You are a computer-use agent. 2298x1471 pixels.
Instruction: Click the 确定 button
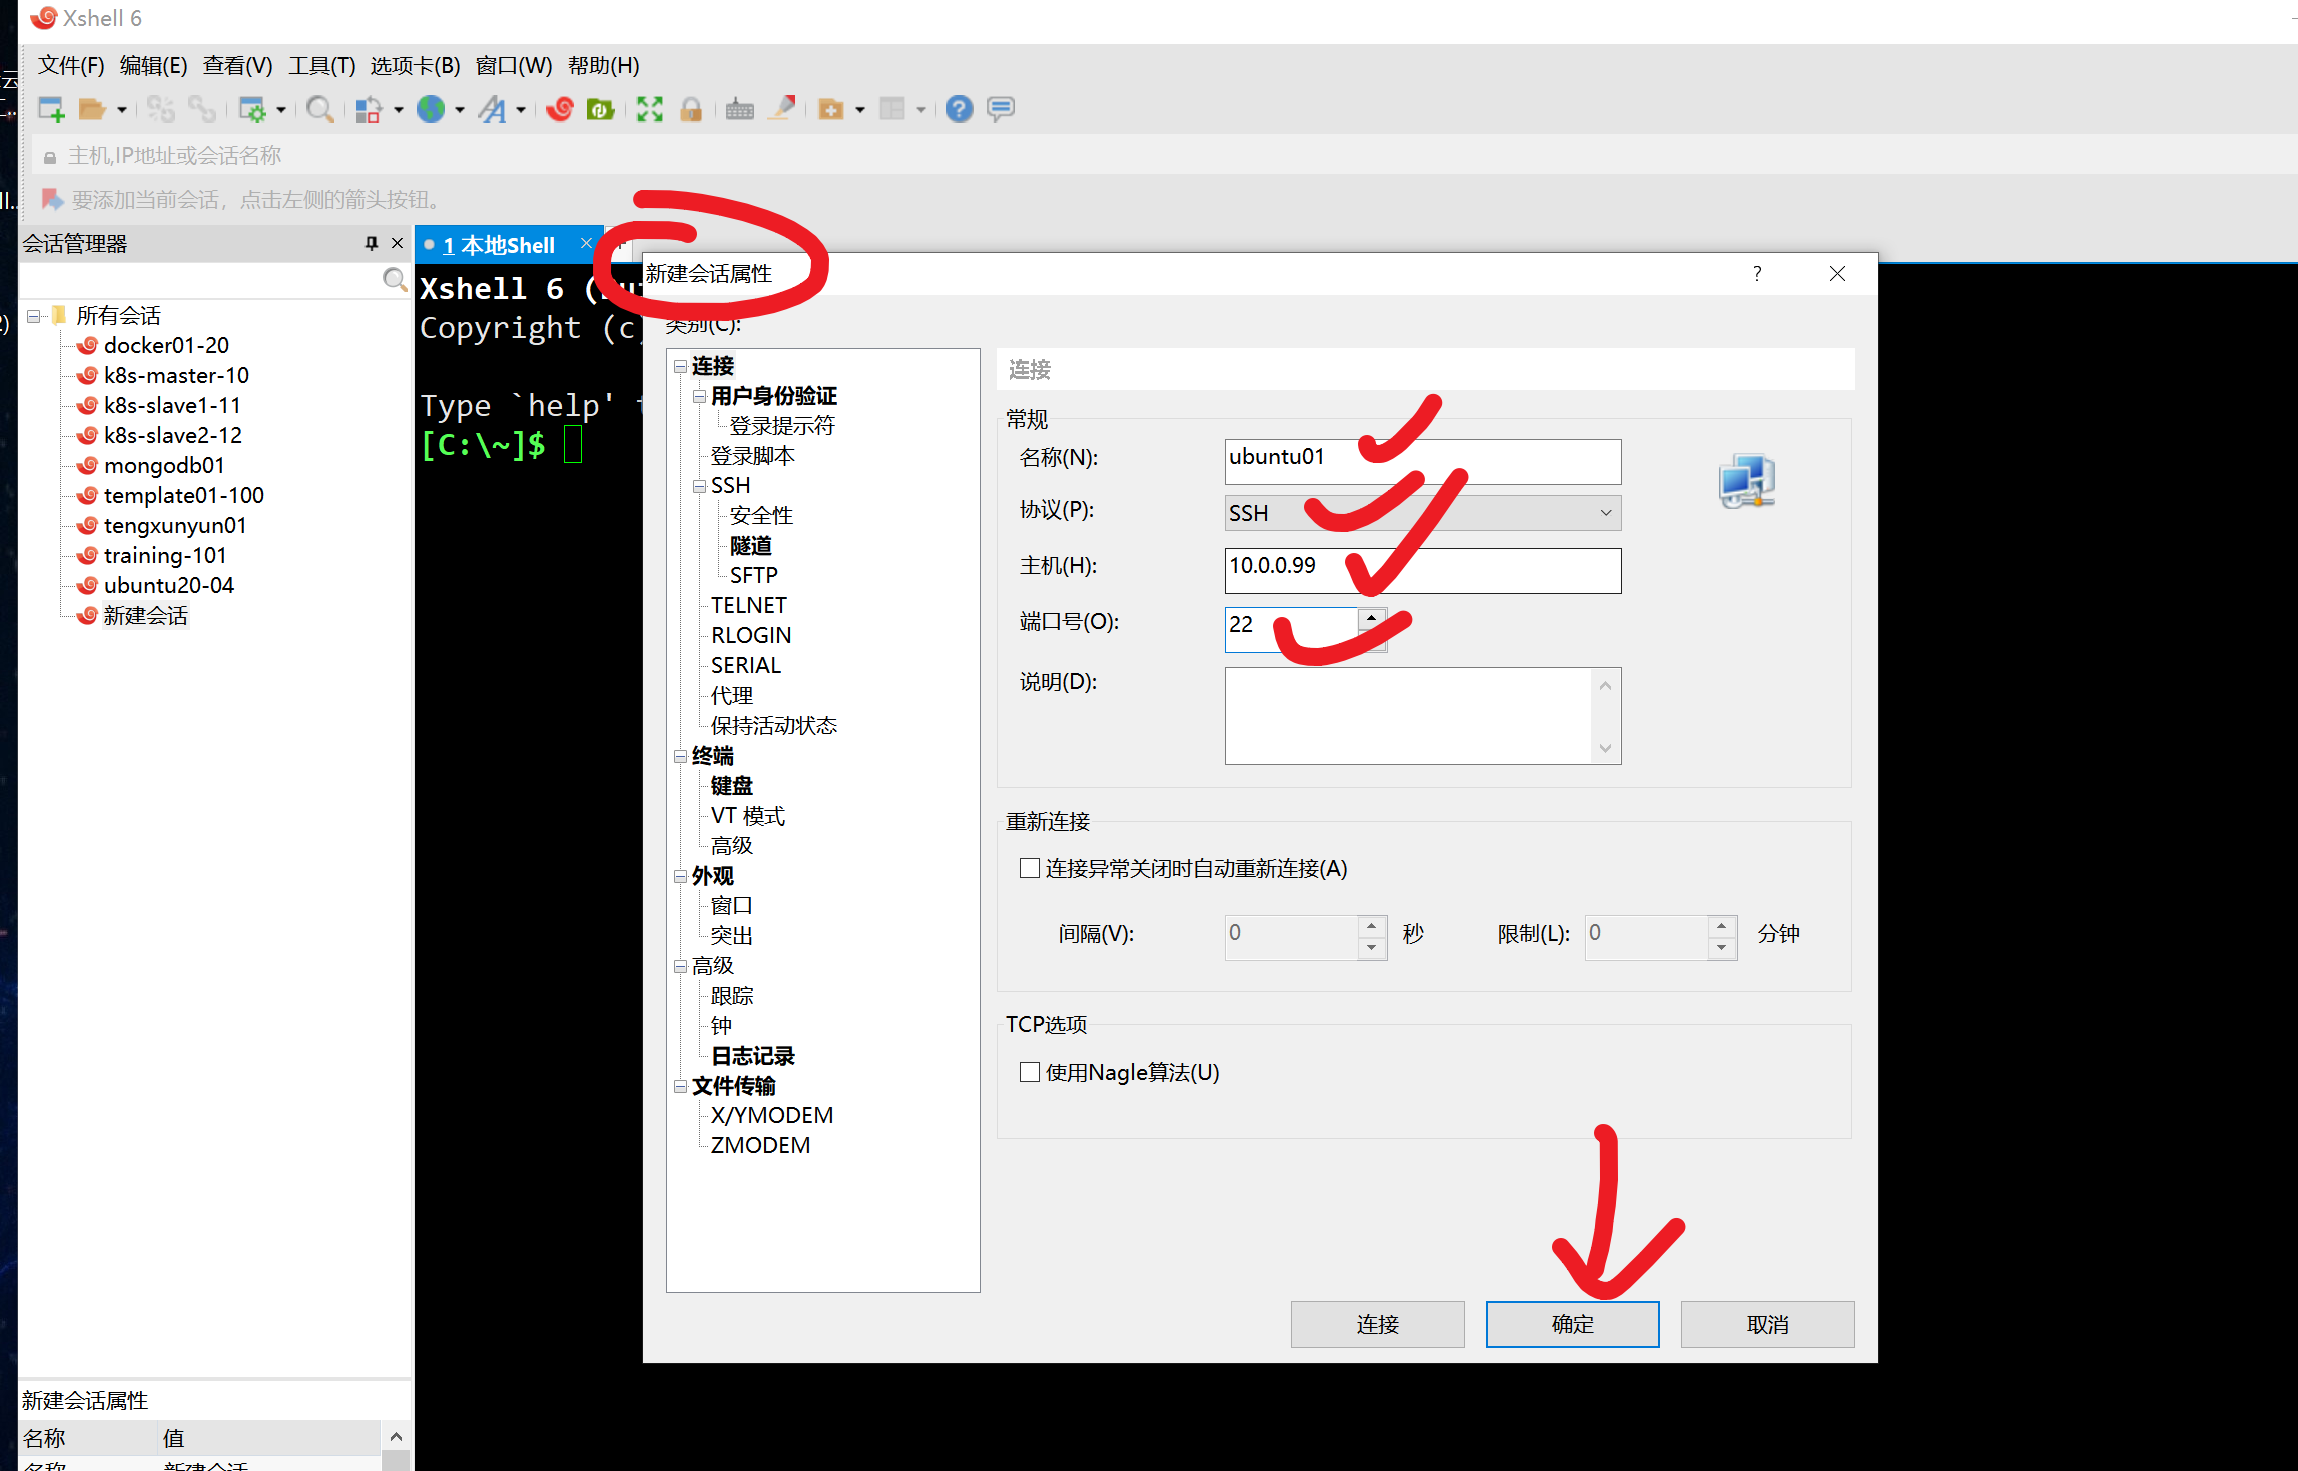[x=1572, y=1324]
